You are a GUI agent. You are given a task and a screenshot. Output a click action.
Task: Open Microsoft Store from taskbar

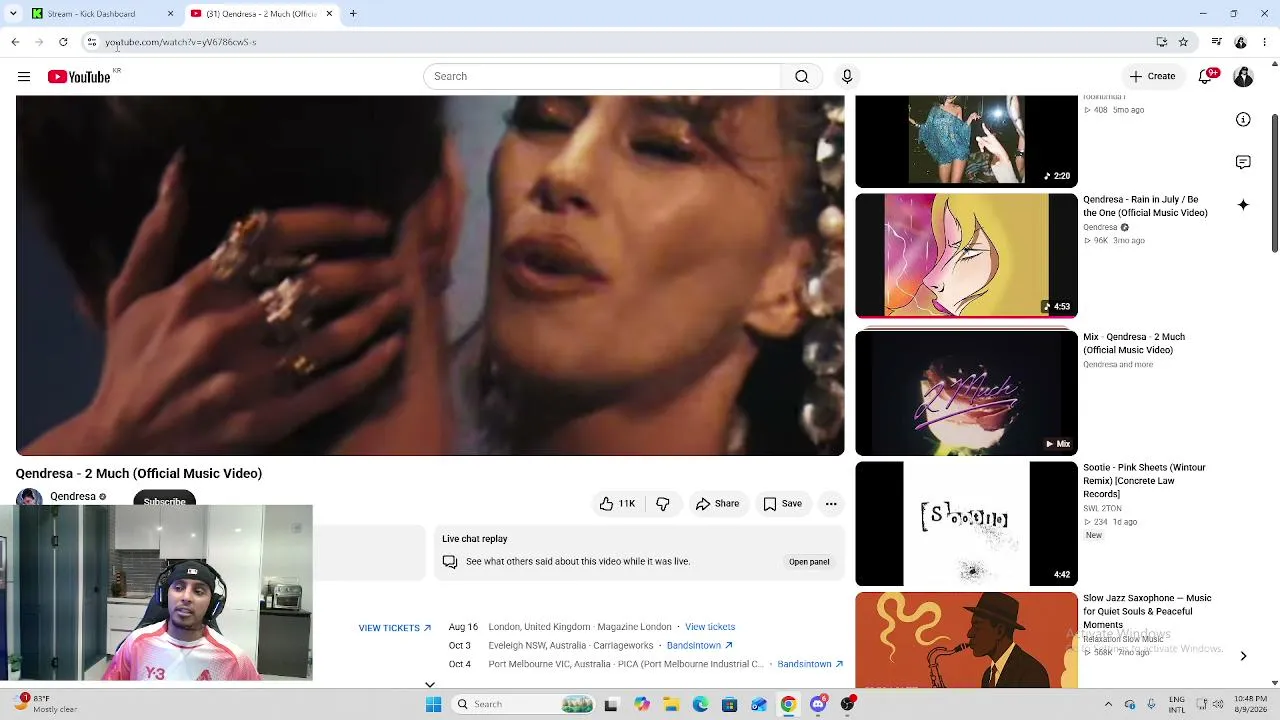coord(730,705)
